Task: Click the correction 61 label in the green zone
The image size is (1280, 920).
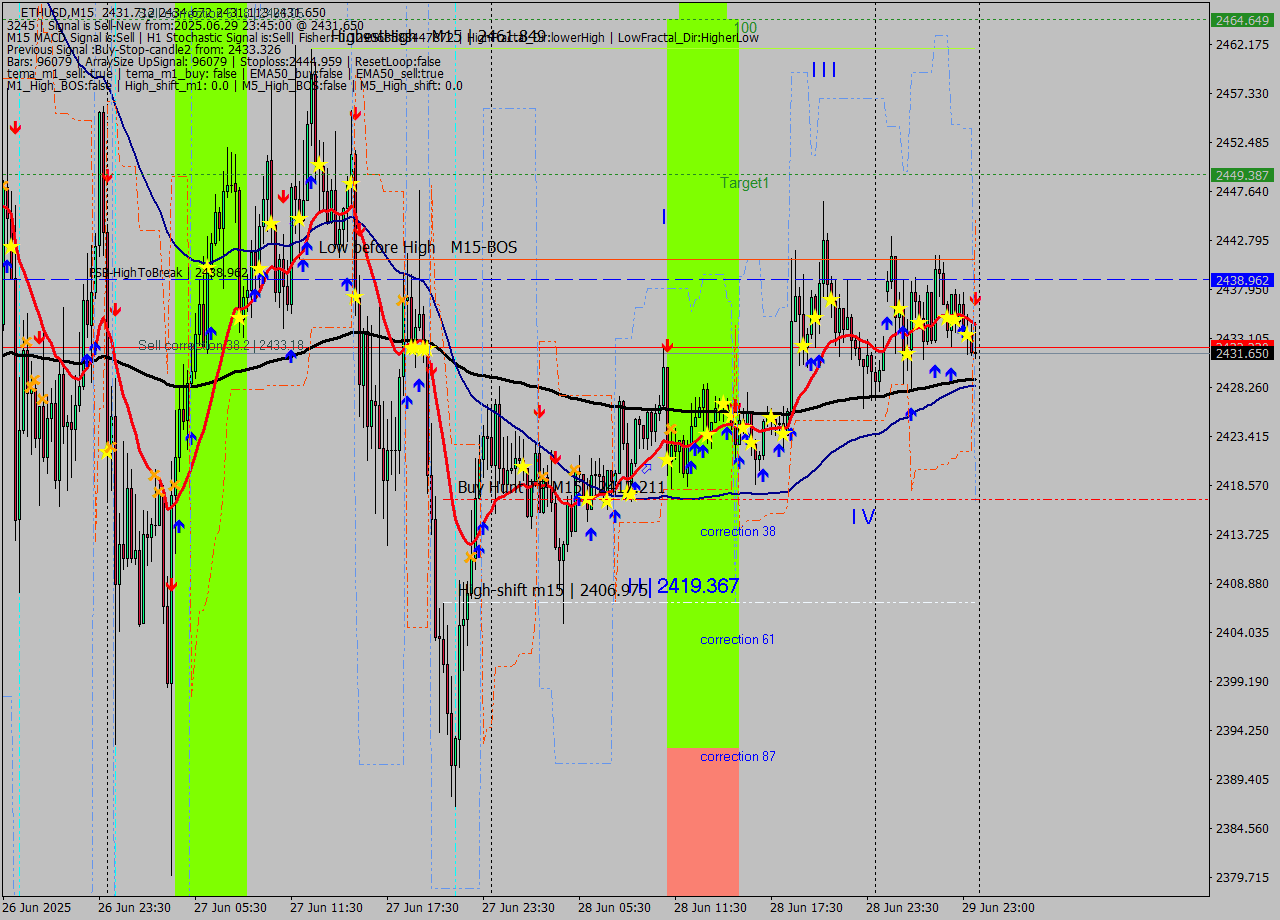Action: [x=737, y=639]
